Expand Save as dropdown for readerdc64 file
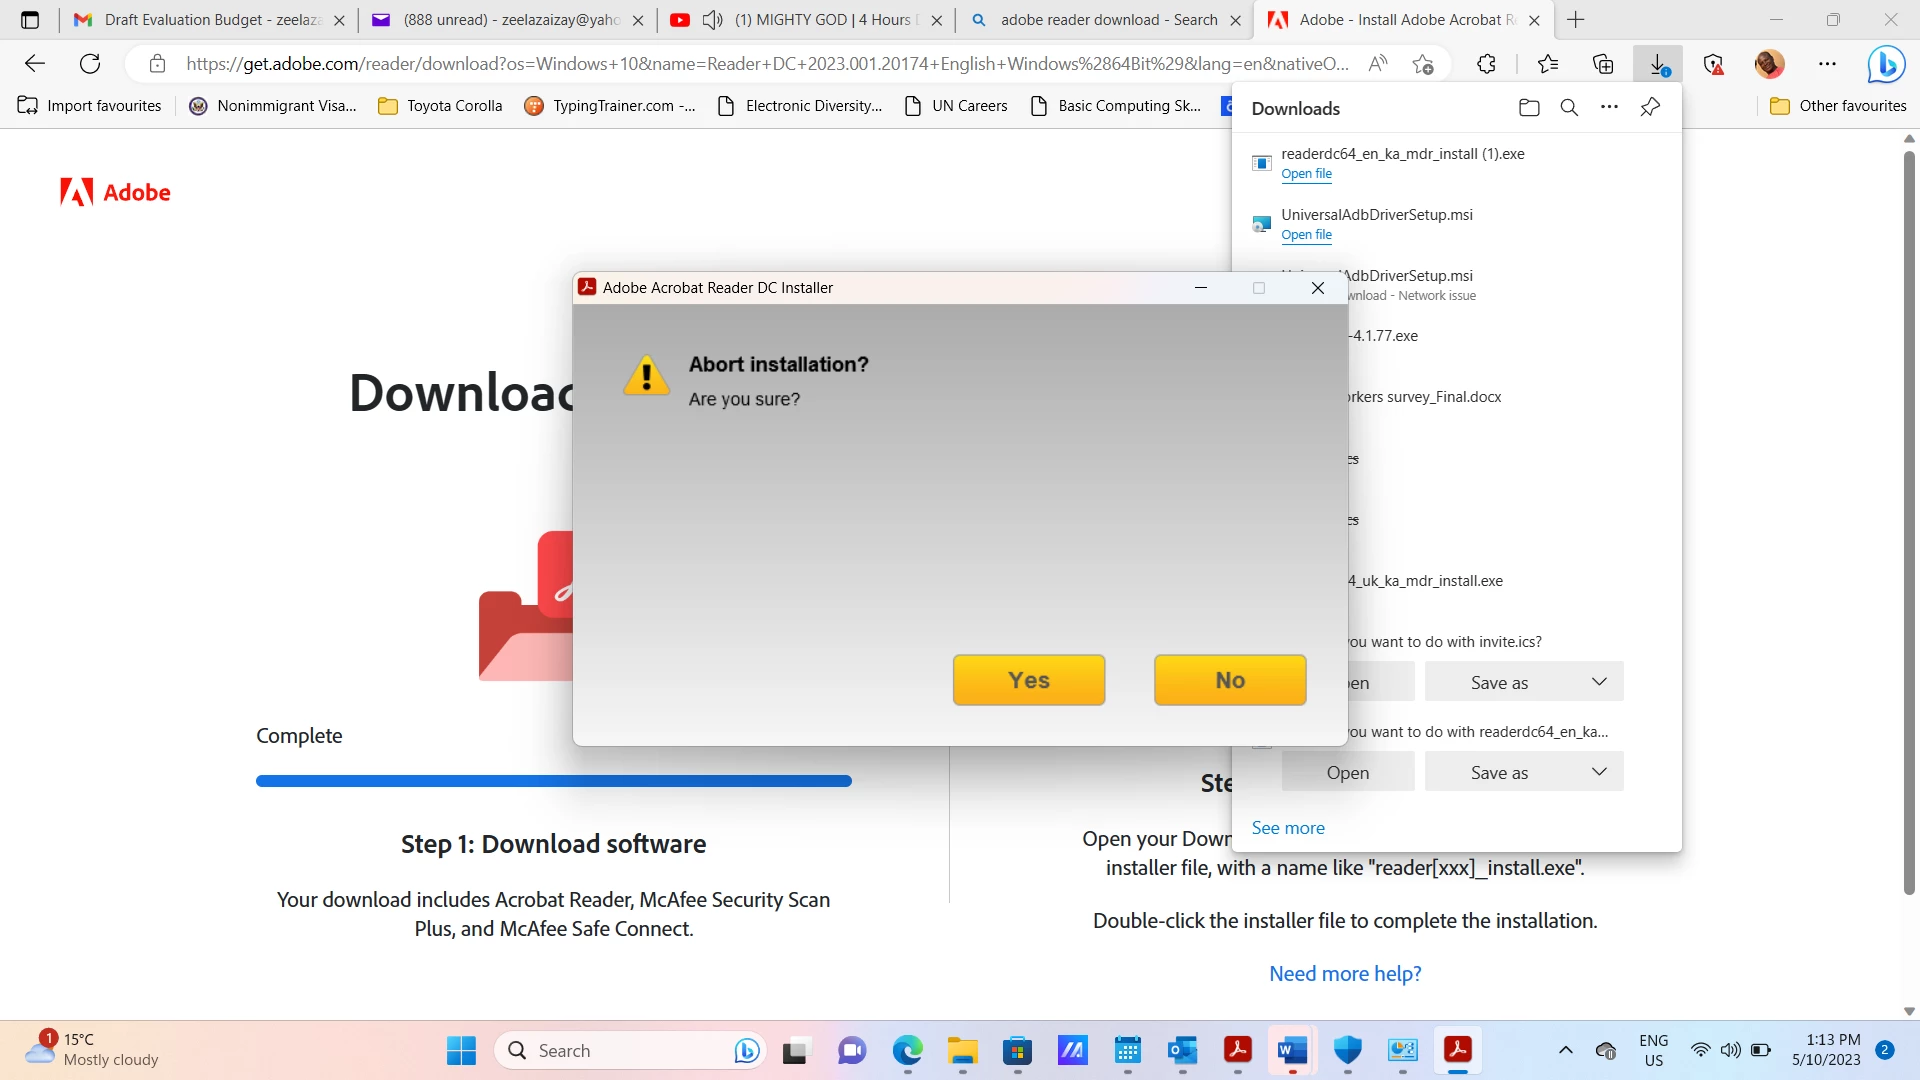Viewport: 1920px width, 1080px height. (1599, 772)
